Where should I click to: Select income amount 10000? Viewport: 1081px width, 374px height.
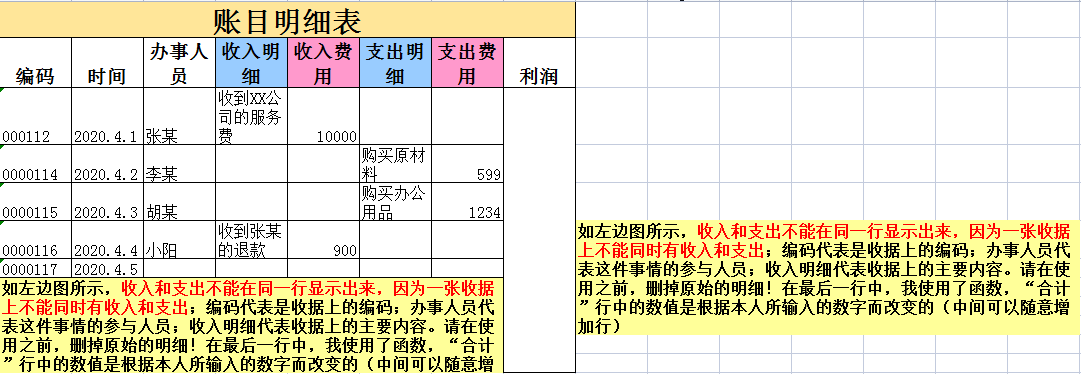point(323,117)
